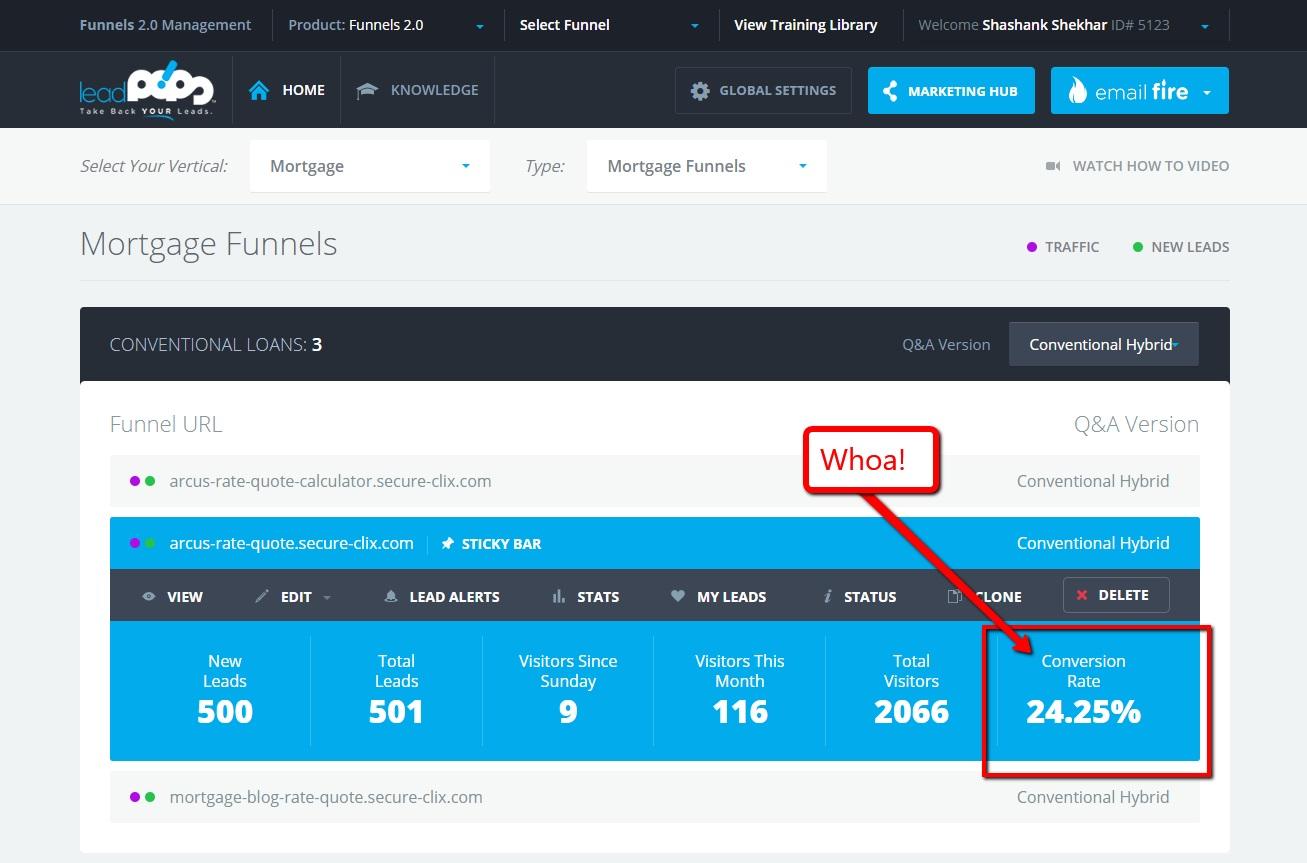Click the My Leads heart icon
This screenshot has height=863, width=1307.
(x=678, y=596)
